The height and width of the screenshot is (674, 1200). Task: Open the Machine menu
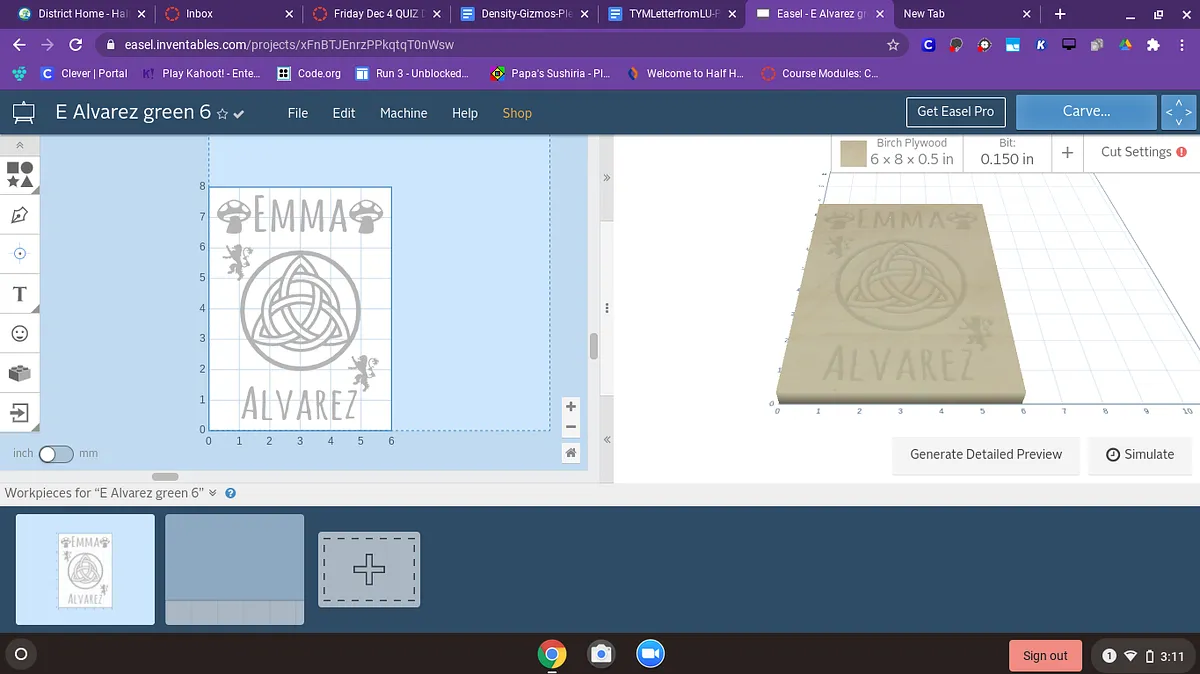tap(404, 113)
